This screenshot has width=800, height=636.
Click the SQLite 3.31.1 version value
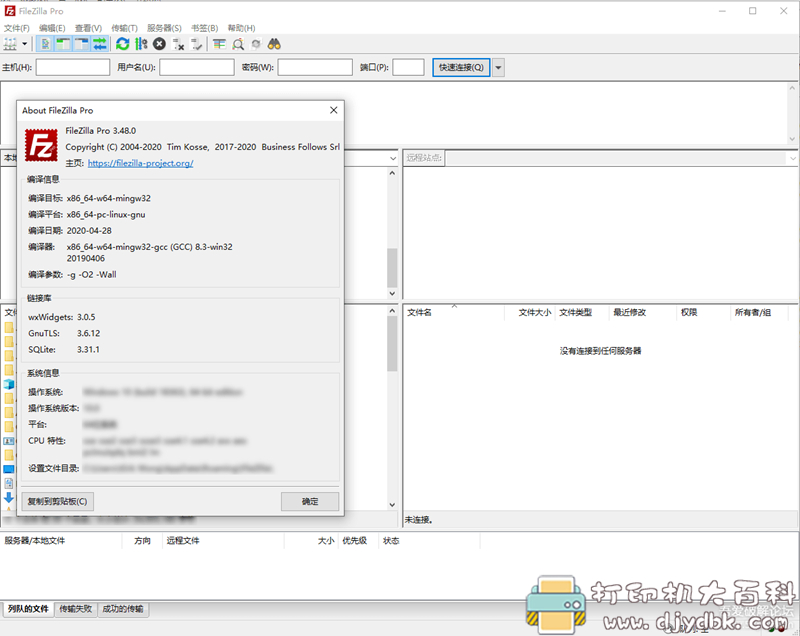point(88,349)
